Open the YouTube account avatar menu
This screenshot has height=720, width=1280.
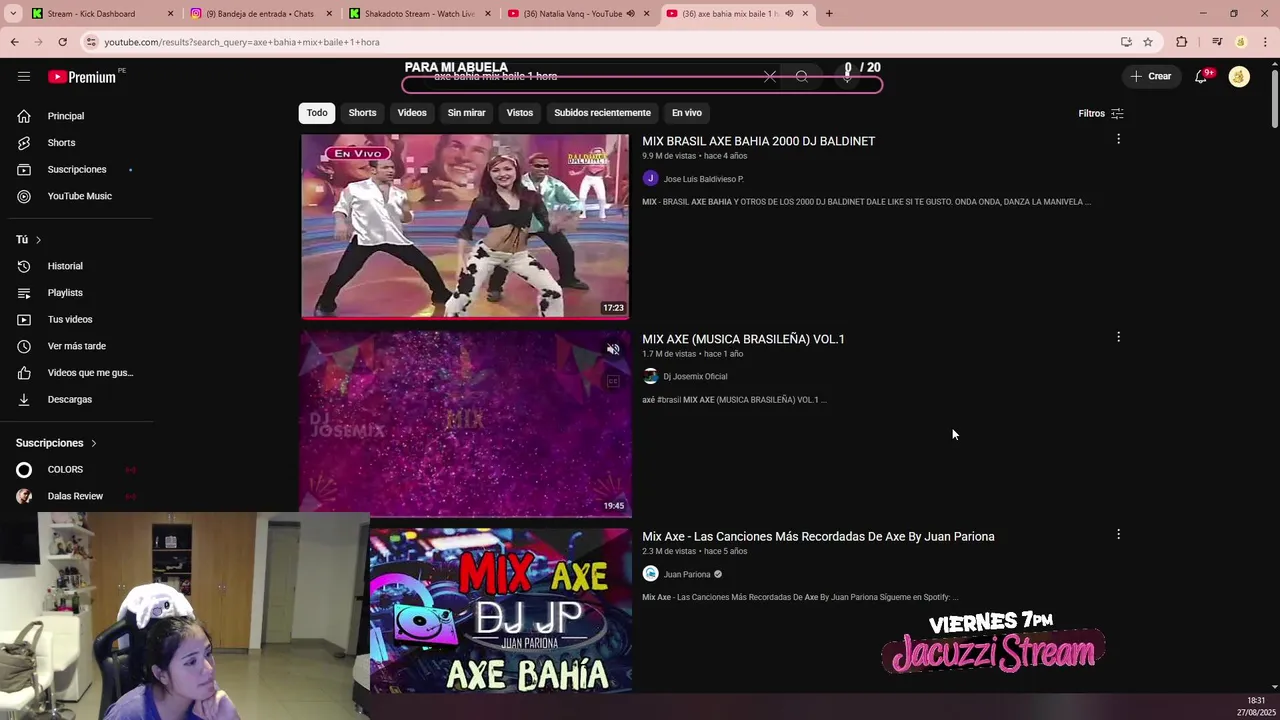pos(1239,76)
